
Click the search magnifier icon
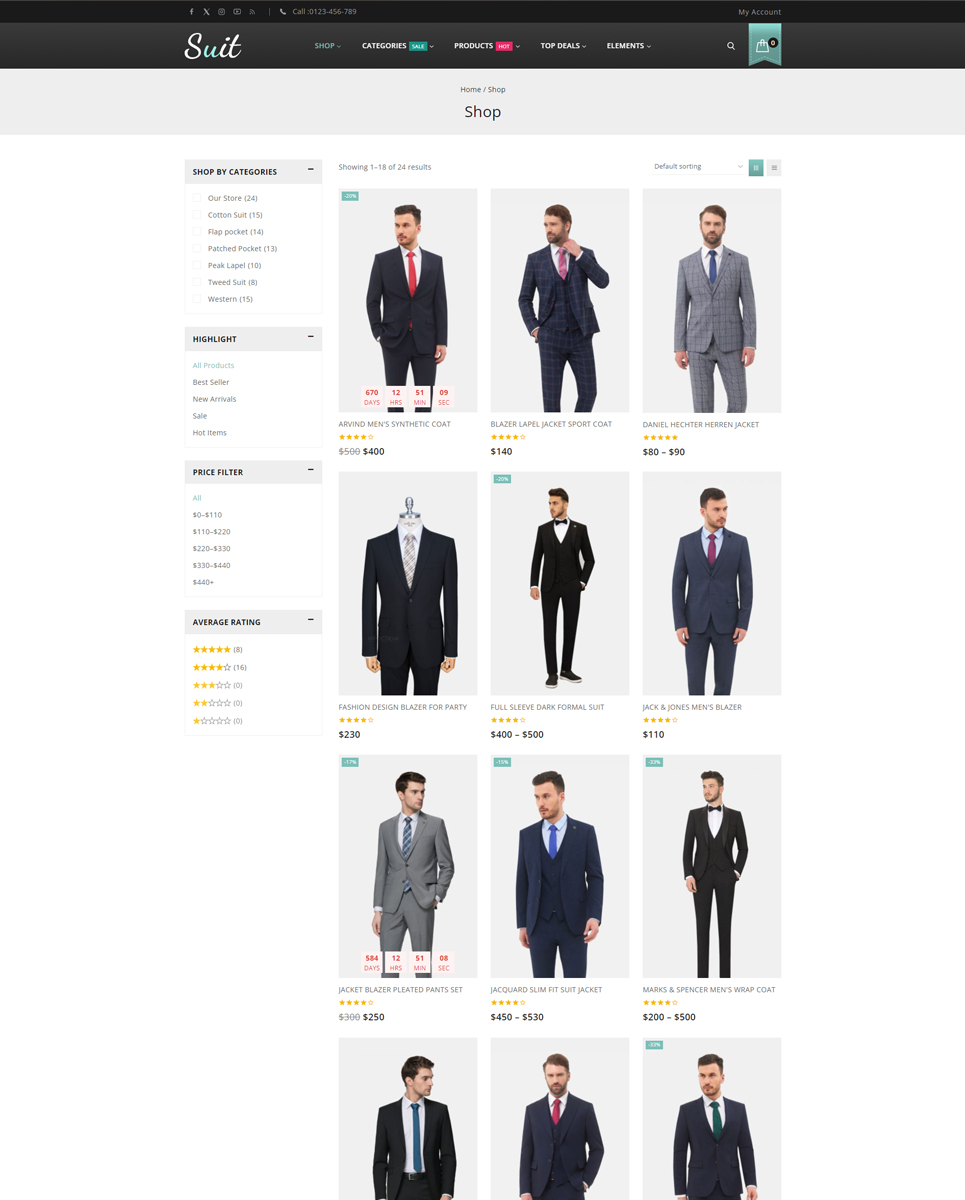[x=731, y=46]
